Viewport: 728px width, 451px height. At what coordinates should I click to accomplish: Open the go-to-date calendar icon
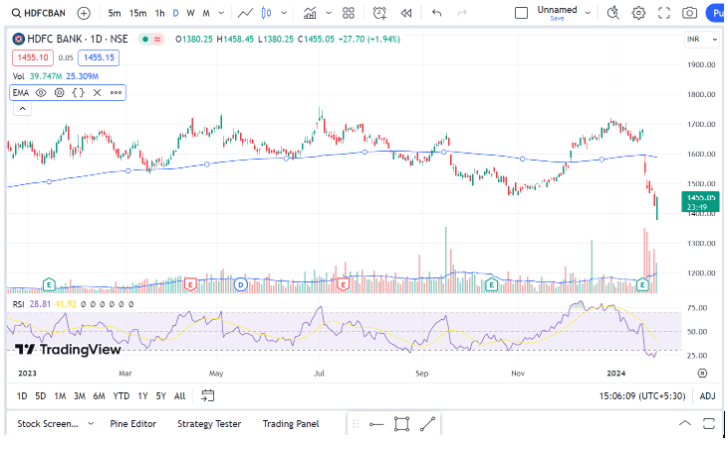(208, 396)
